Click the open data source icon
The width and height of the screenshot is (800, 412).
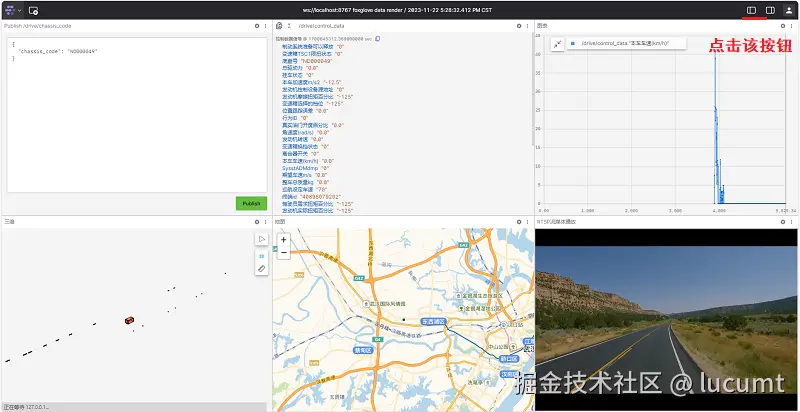33,10
